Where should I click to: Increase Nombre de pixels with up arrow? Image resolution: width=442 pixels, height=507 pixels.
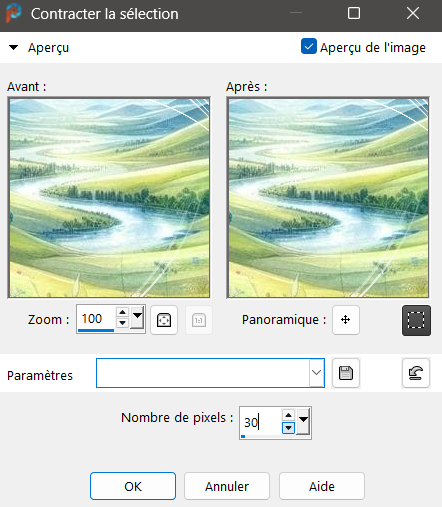click(x=288, y=415)
